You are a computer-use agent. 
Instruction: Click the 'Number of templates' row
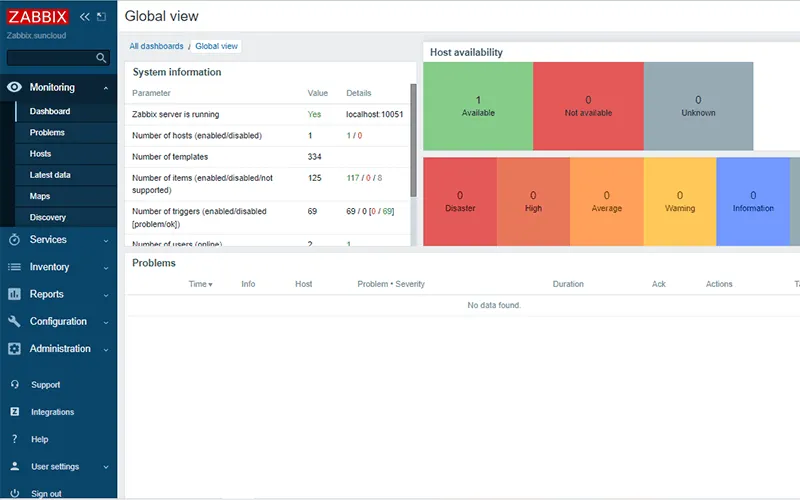click(267, 157)
